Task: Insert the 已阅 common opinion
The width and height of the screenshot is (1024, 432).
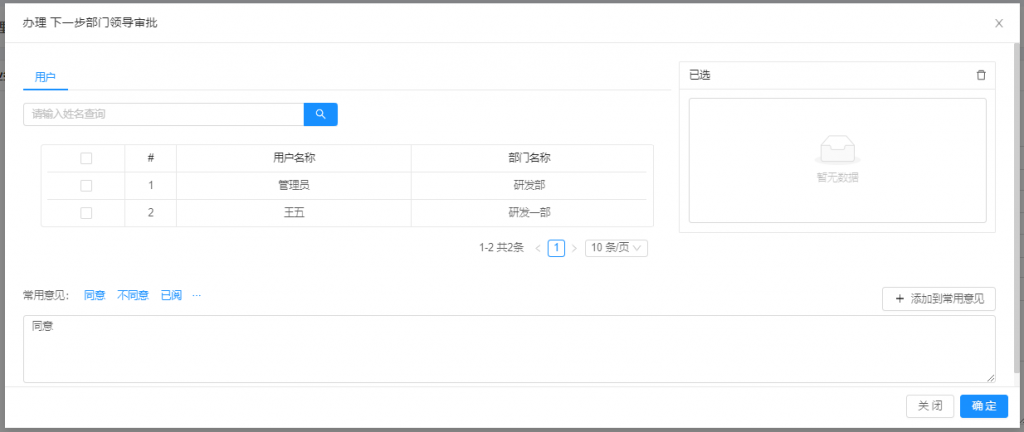Action: tap(171, 296)
